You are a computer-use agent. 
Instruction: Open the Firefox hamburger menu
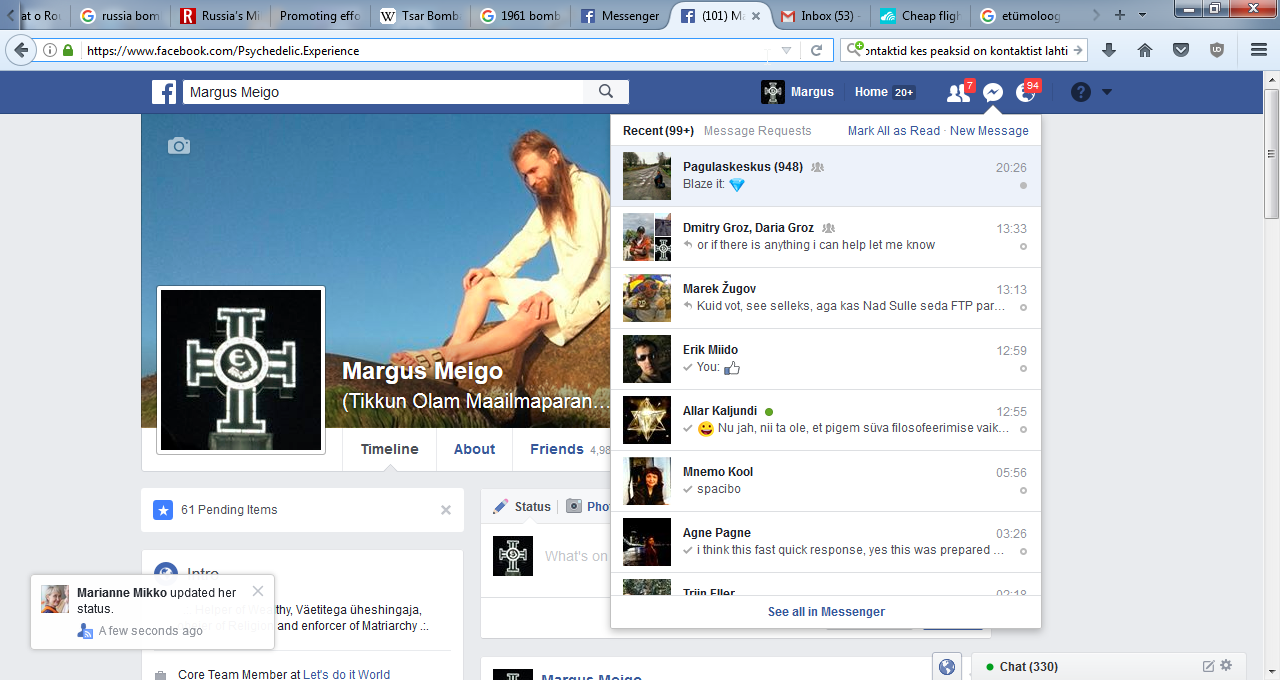tap(1259, 50)
